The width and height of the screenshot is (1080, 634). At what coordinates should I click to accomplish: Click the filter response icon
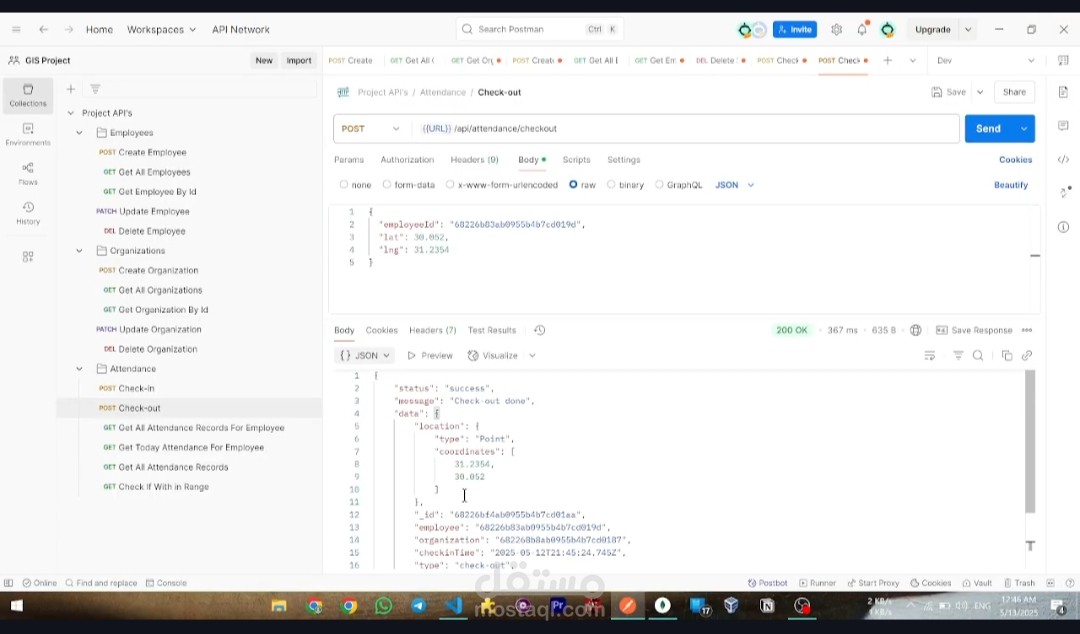957,356
